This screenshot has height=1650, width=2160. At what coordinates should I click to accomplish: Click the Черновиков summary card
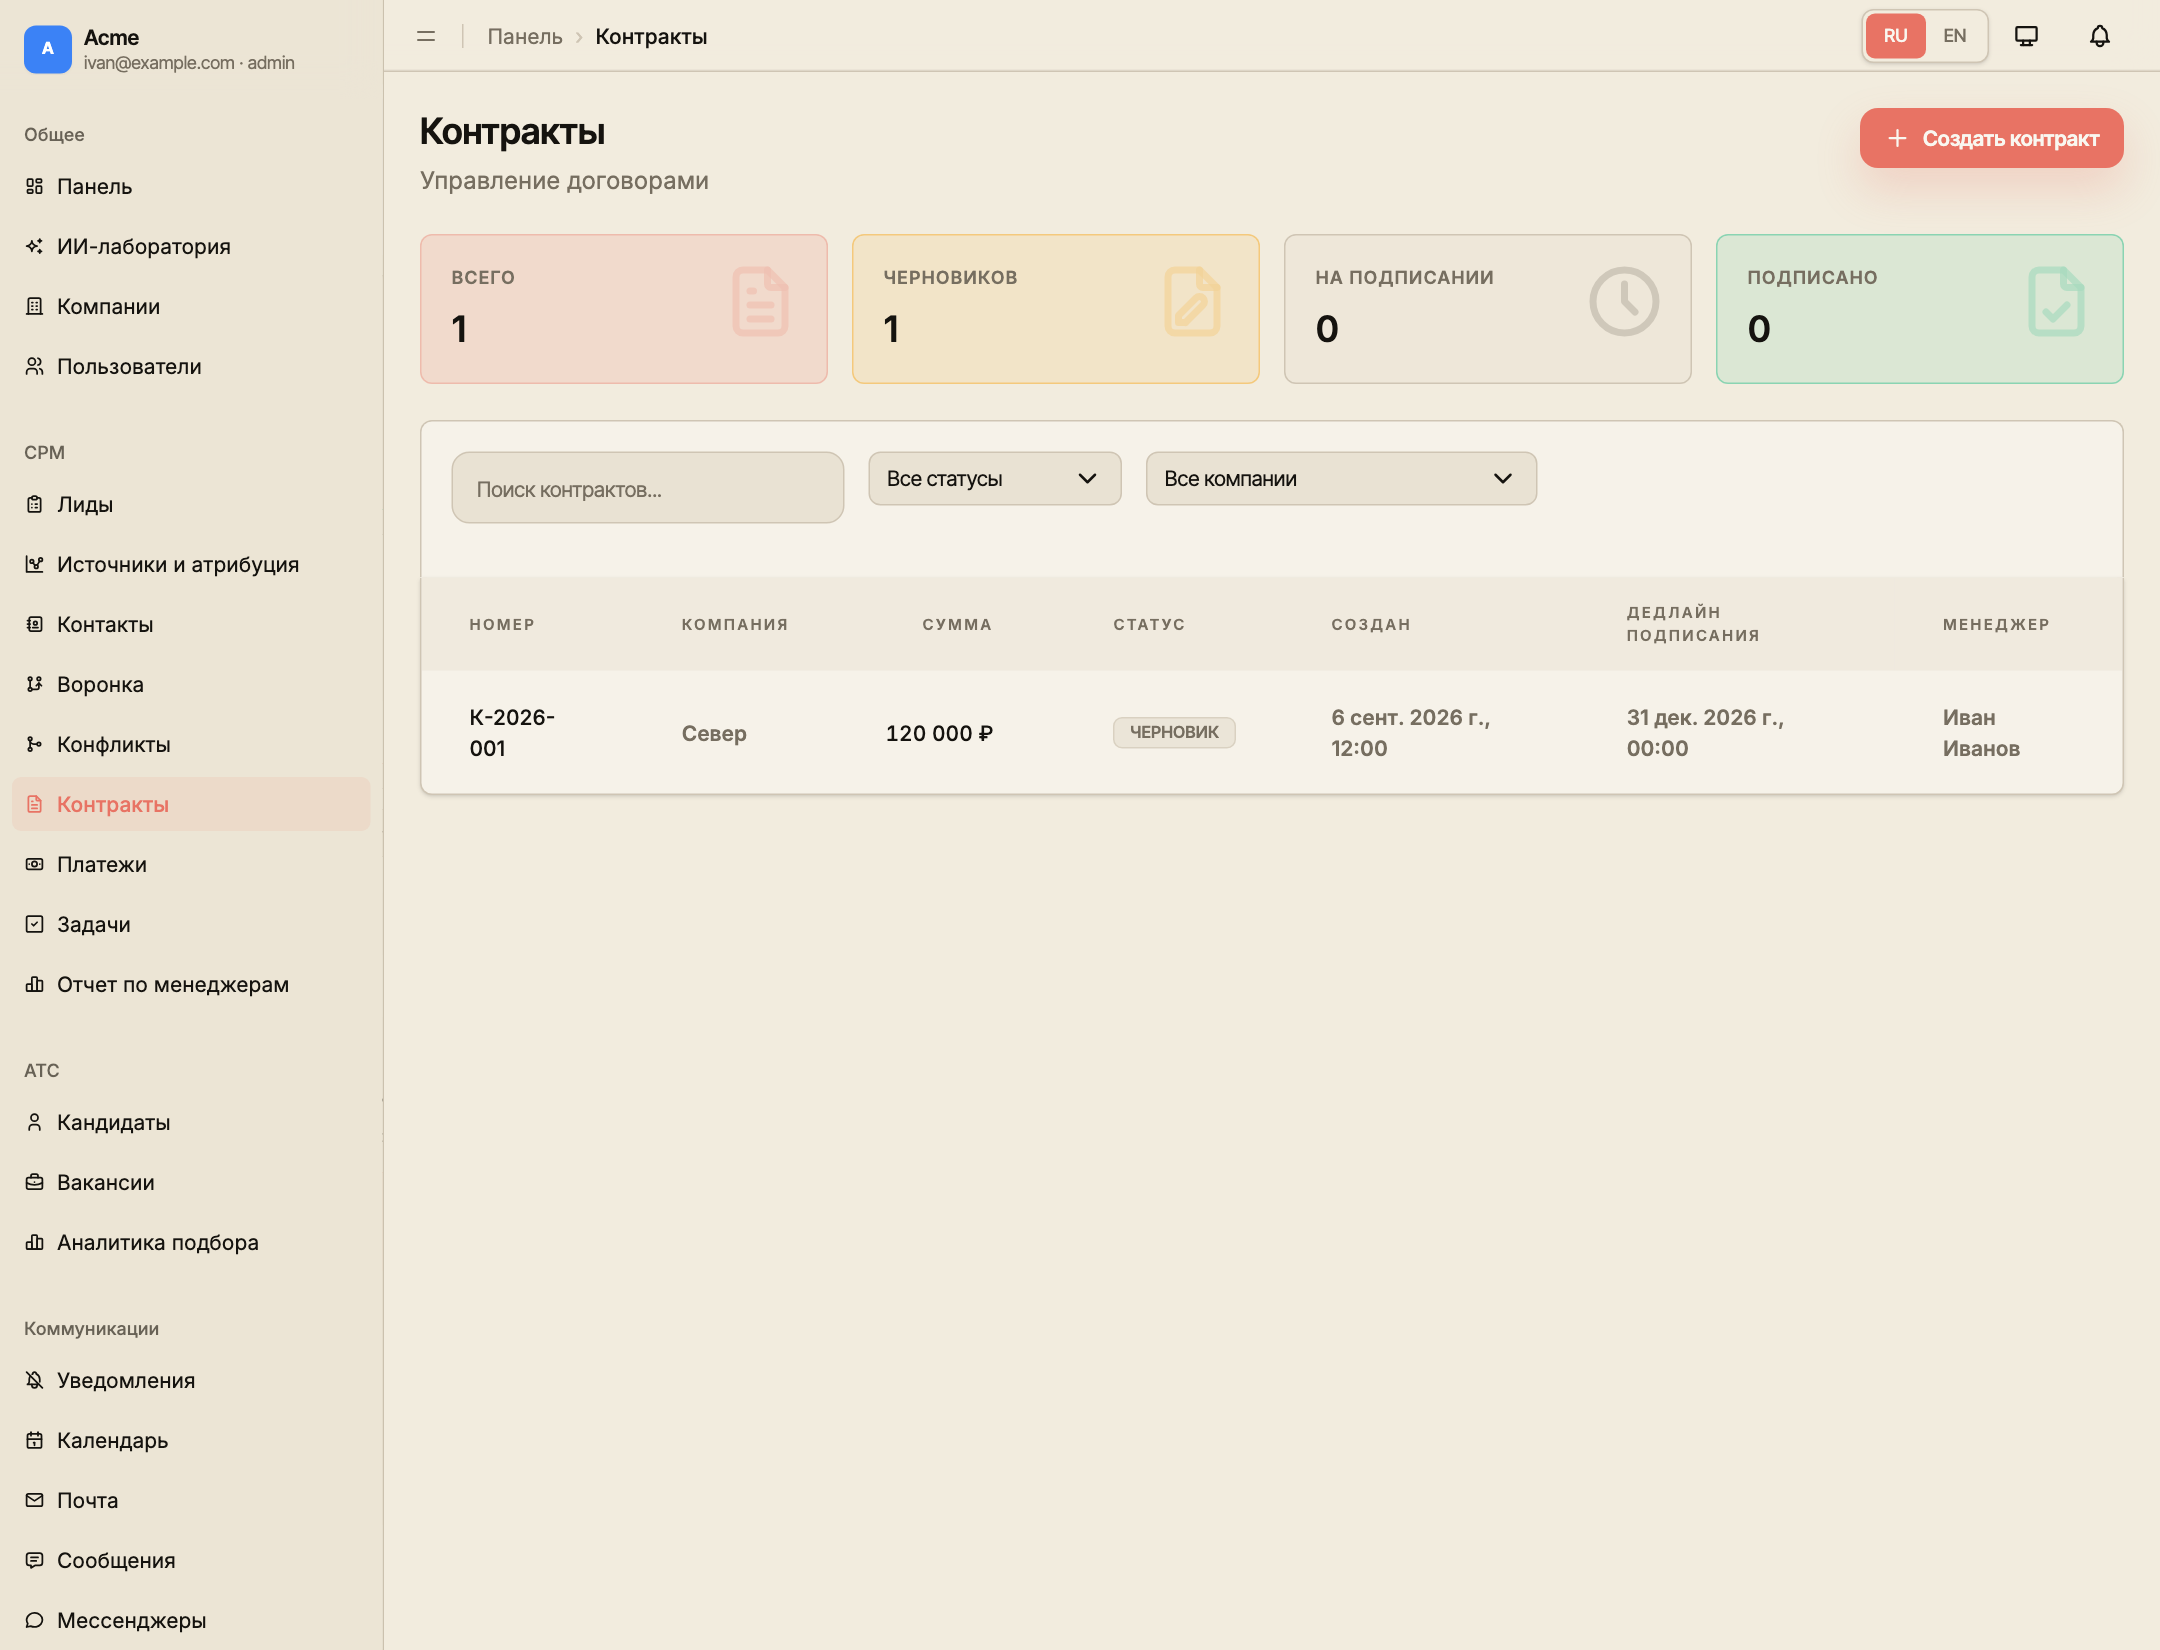1055,309
